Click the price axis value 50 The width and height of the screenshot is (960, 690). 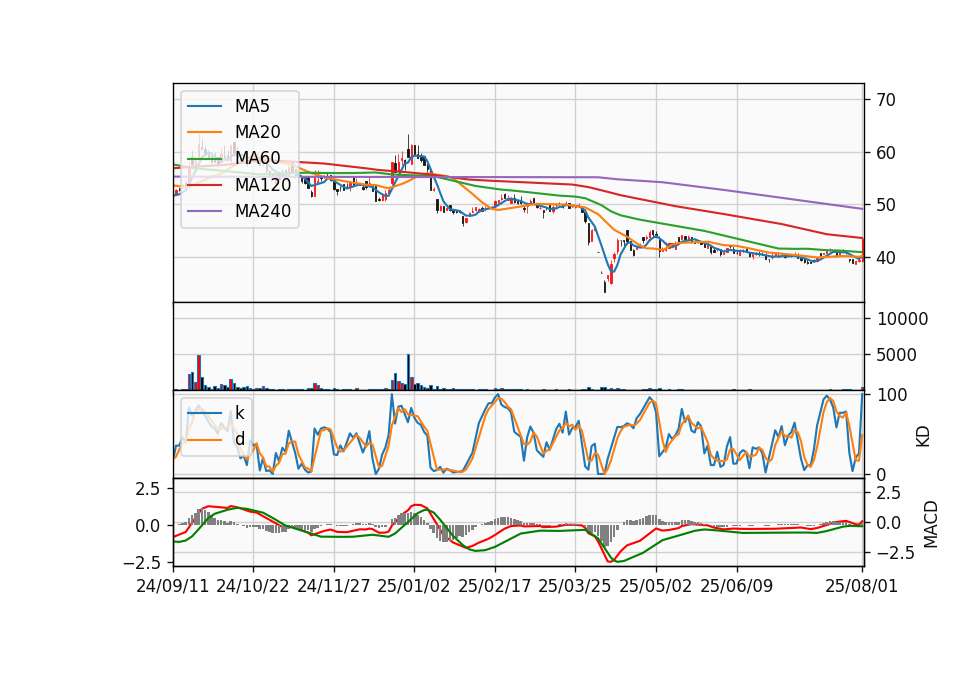coord(886,205)
